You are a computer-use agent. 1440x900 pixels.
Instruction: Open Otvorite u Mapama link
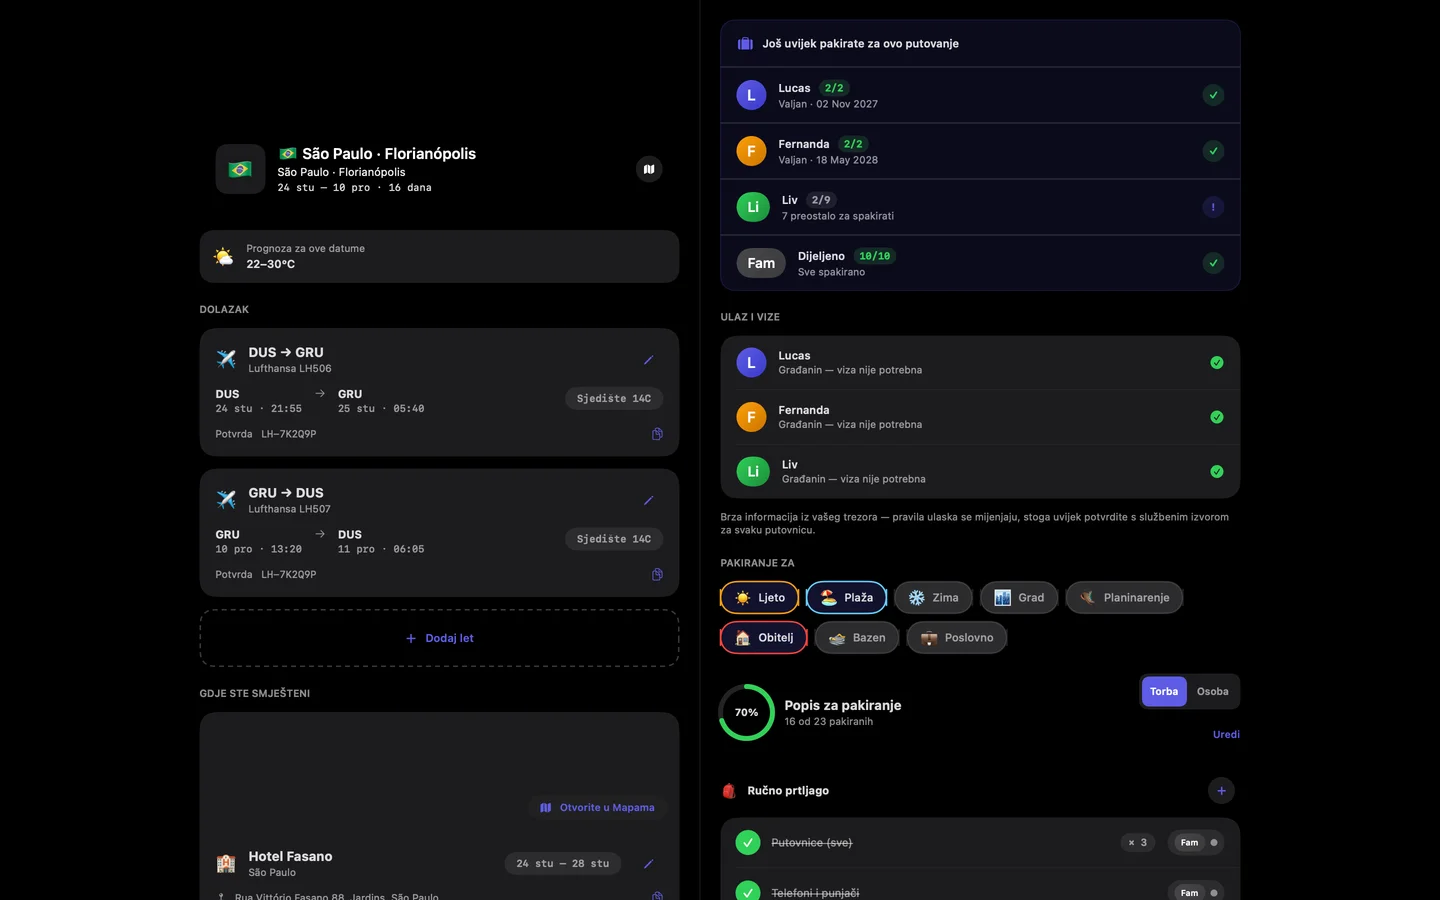(x=598, y=808)
